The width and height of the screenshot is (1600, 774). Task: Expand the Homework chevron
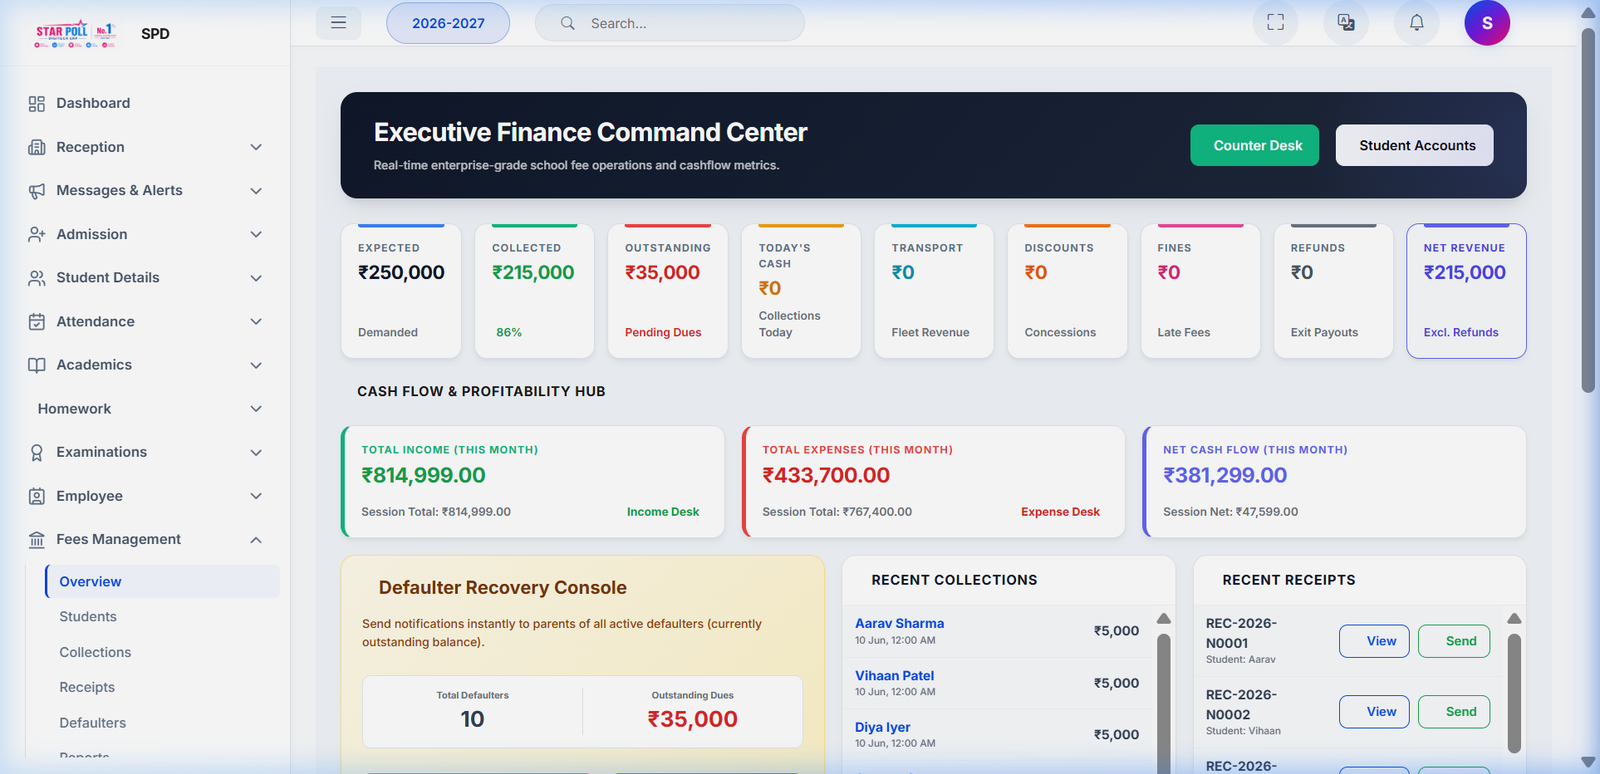coord(256,408)
